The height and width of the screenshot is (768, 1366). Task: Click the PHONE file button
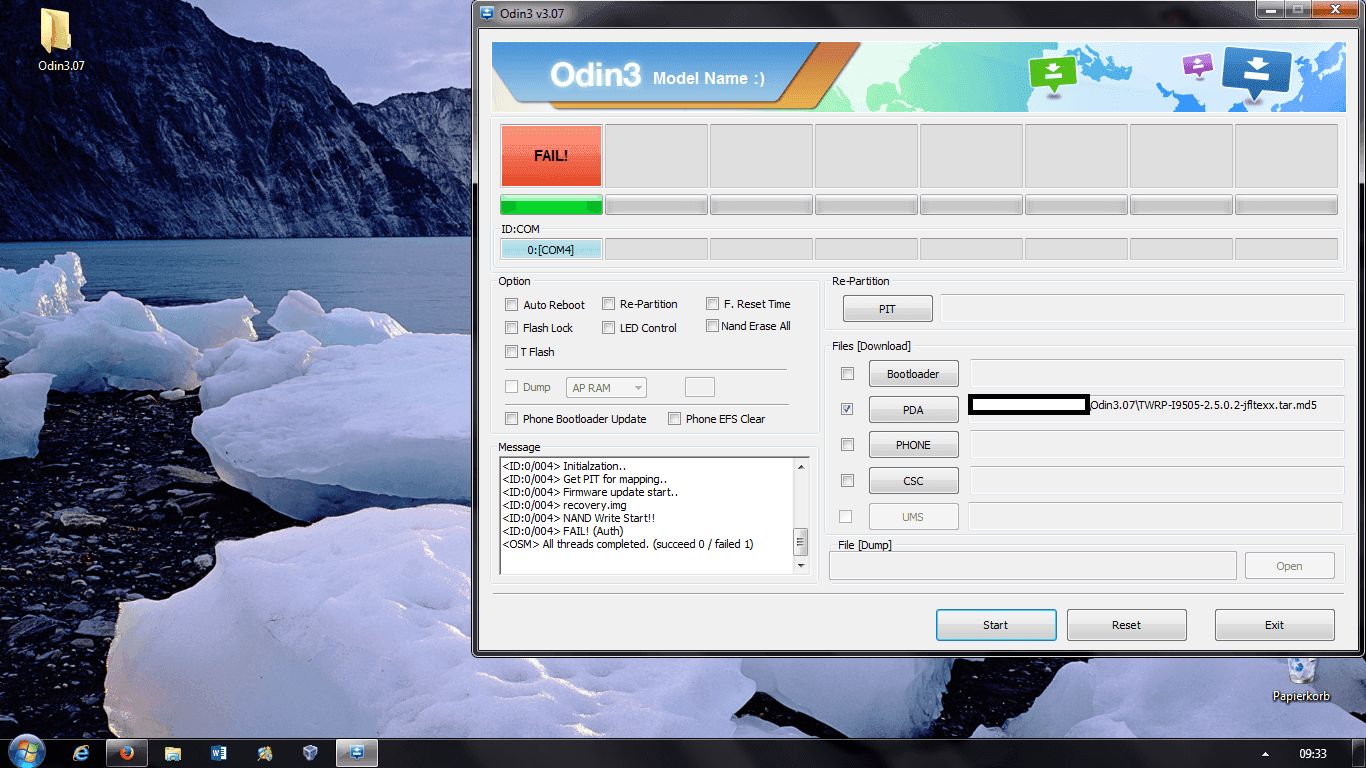pyautogui.click(x=913, y=445)
